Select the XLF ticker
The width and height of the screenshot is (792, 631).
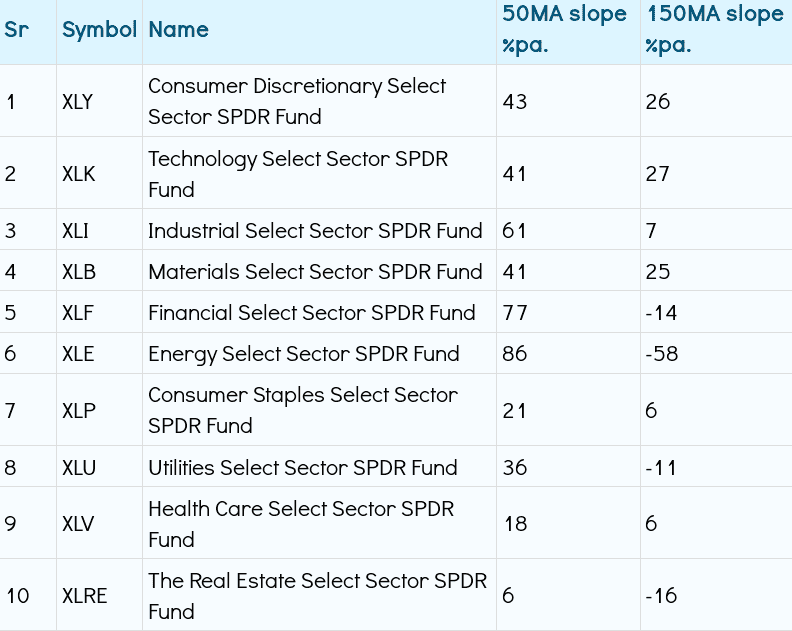[x=78, y=313]
